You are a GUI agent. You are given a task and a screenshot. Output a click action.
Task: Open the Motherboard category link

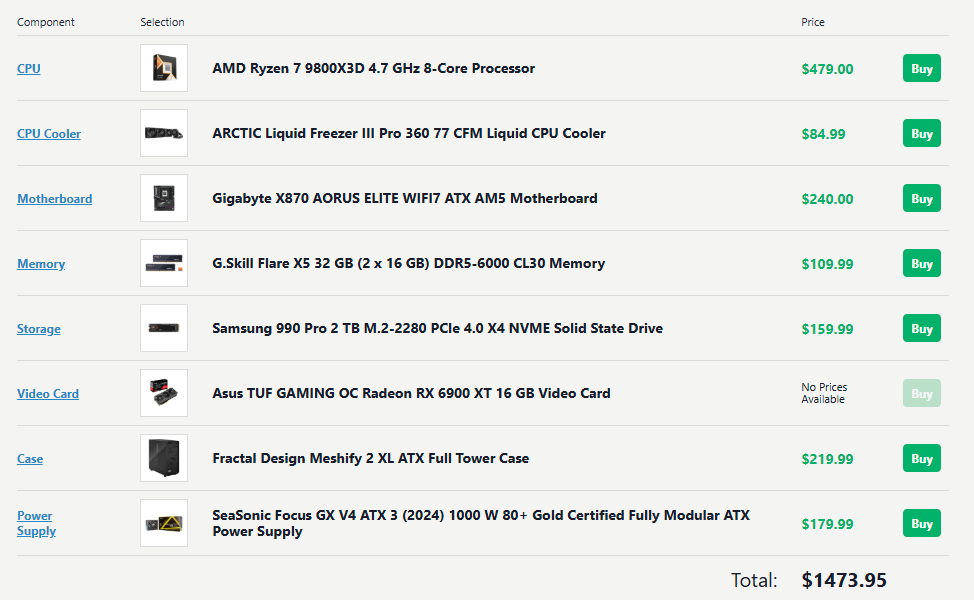(55, 199)
